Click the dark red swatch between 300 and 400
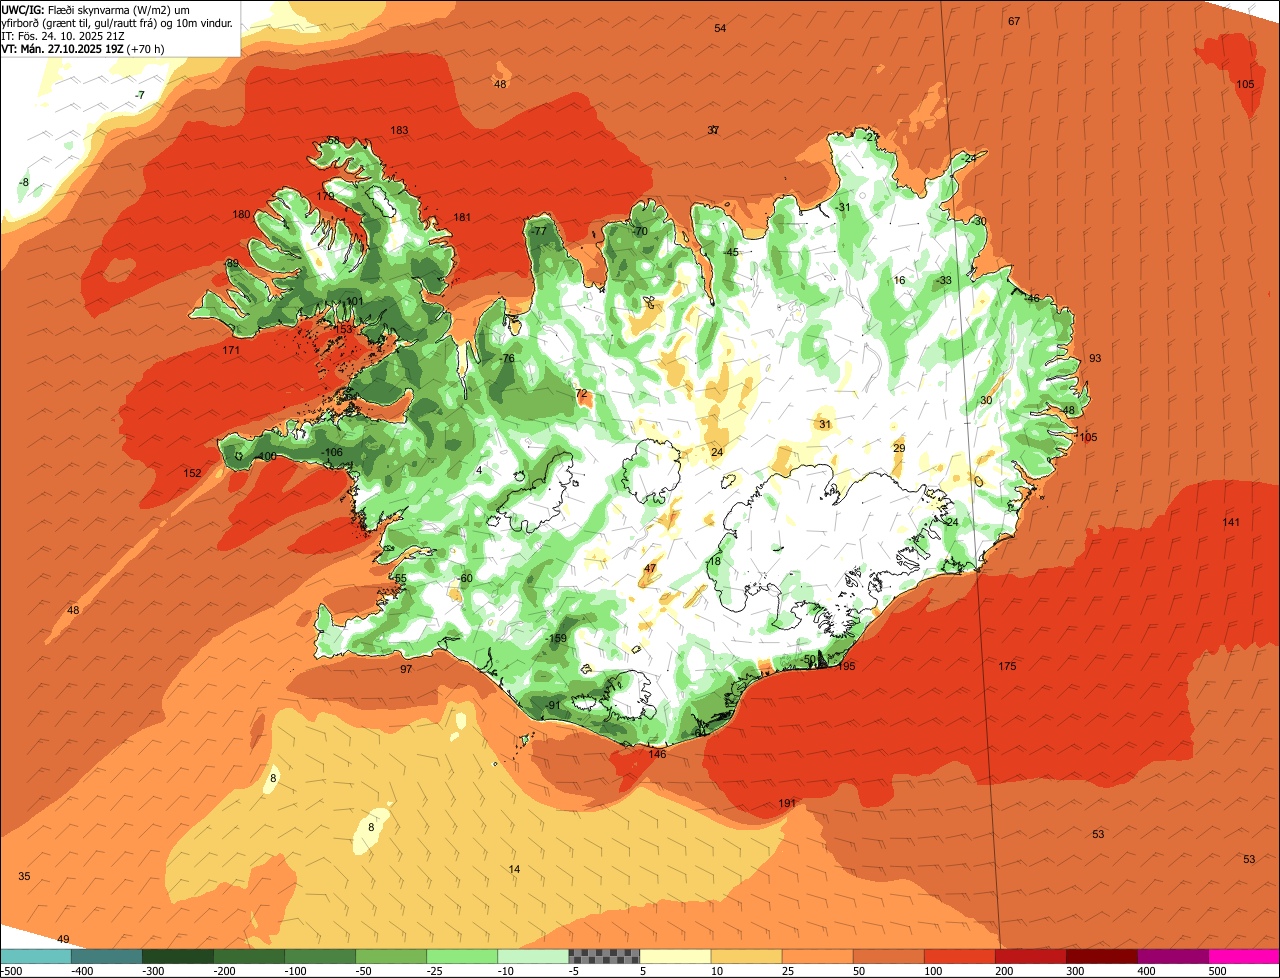The height and width of the screenshot is (978, 1280). tap(1101, 956)
